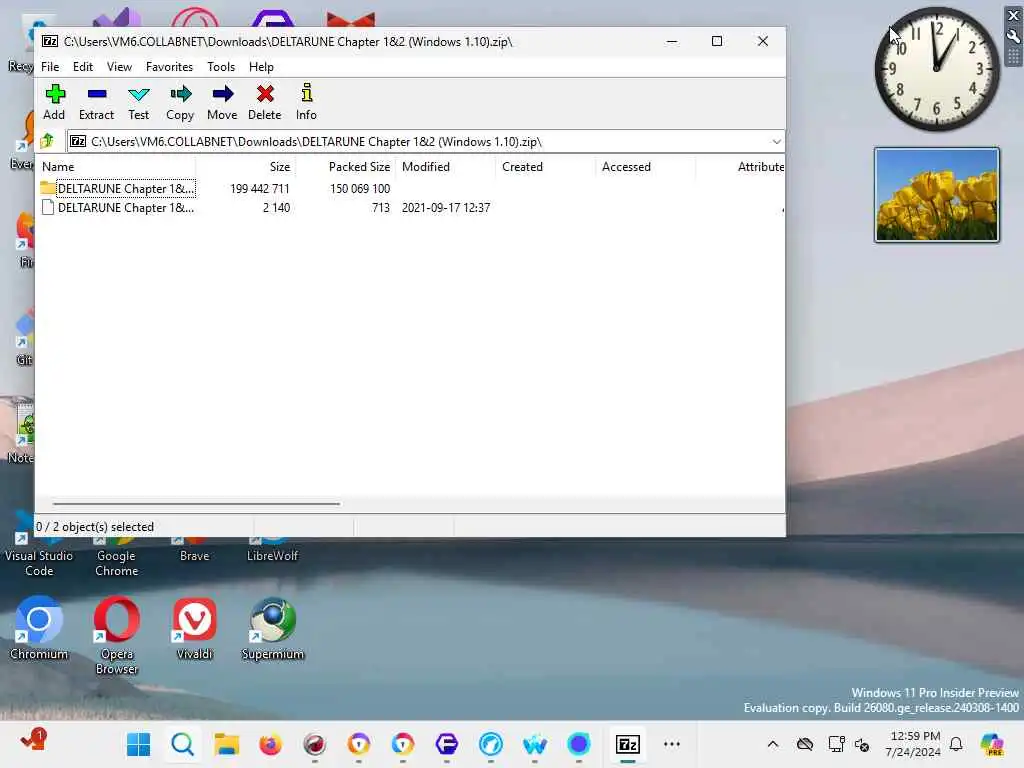
Task: Sort by the Created column
Action: pos(546,167)
